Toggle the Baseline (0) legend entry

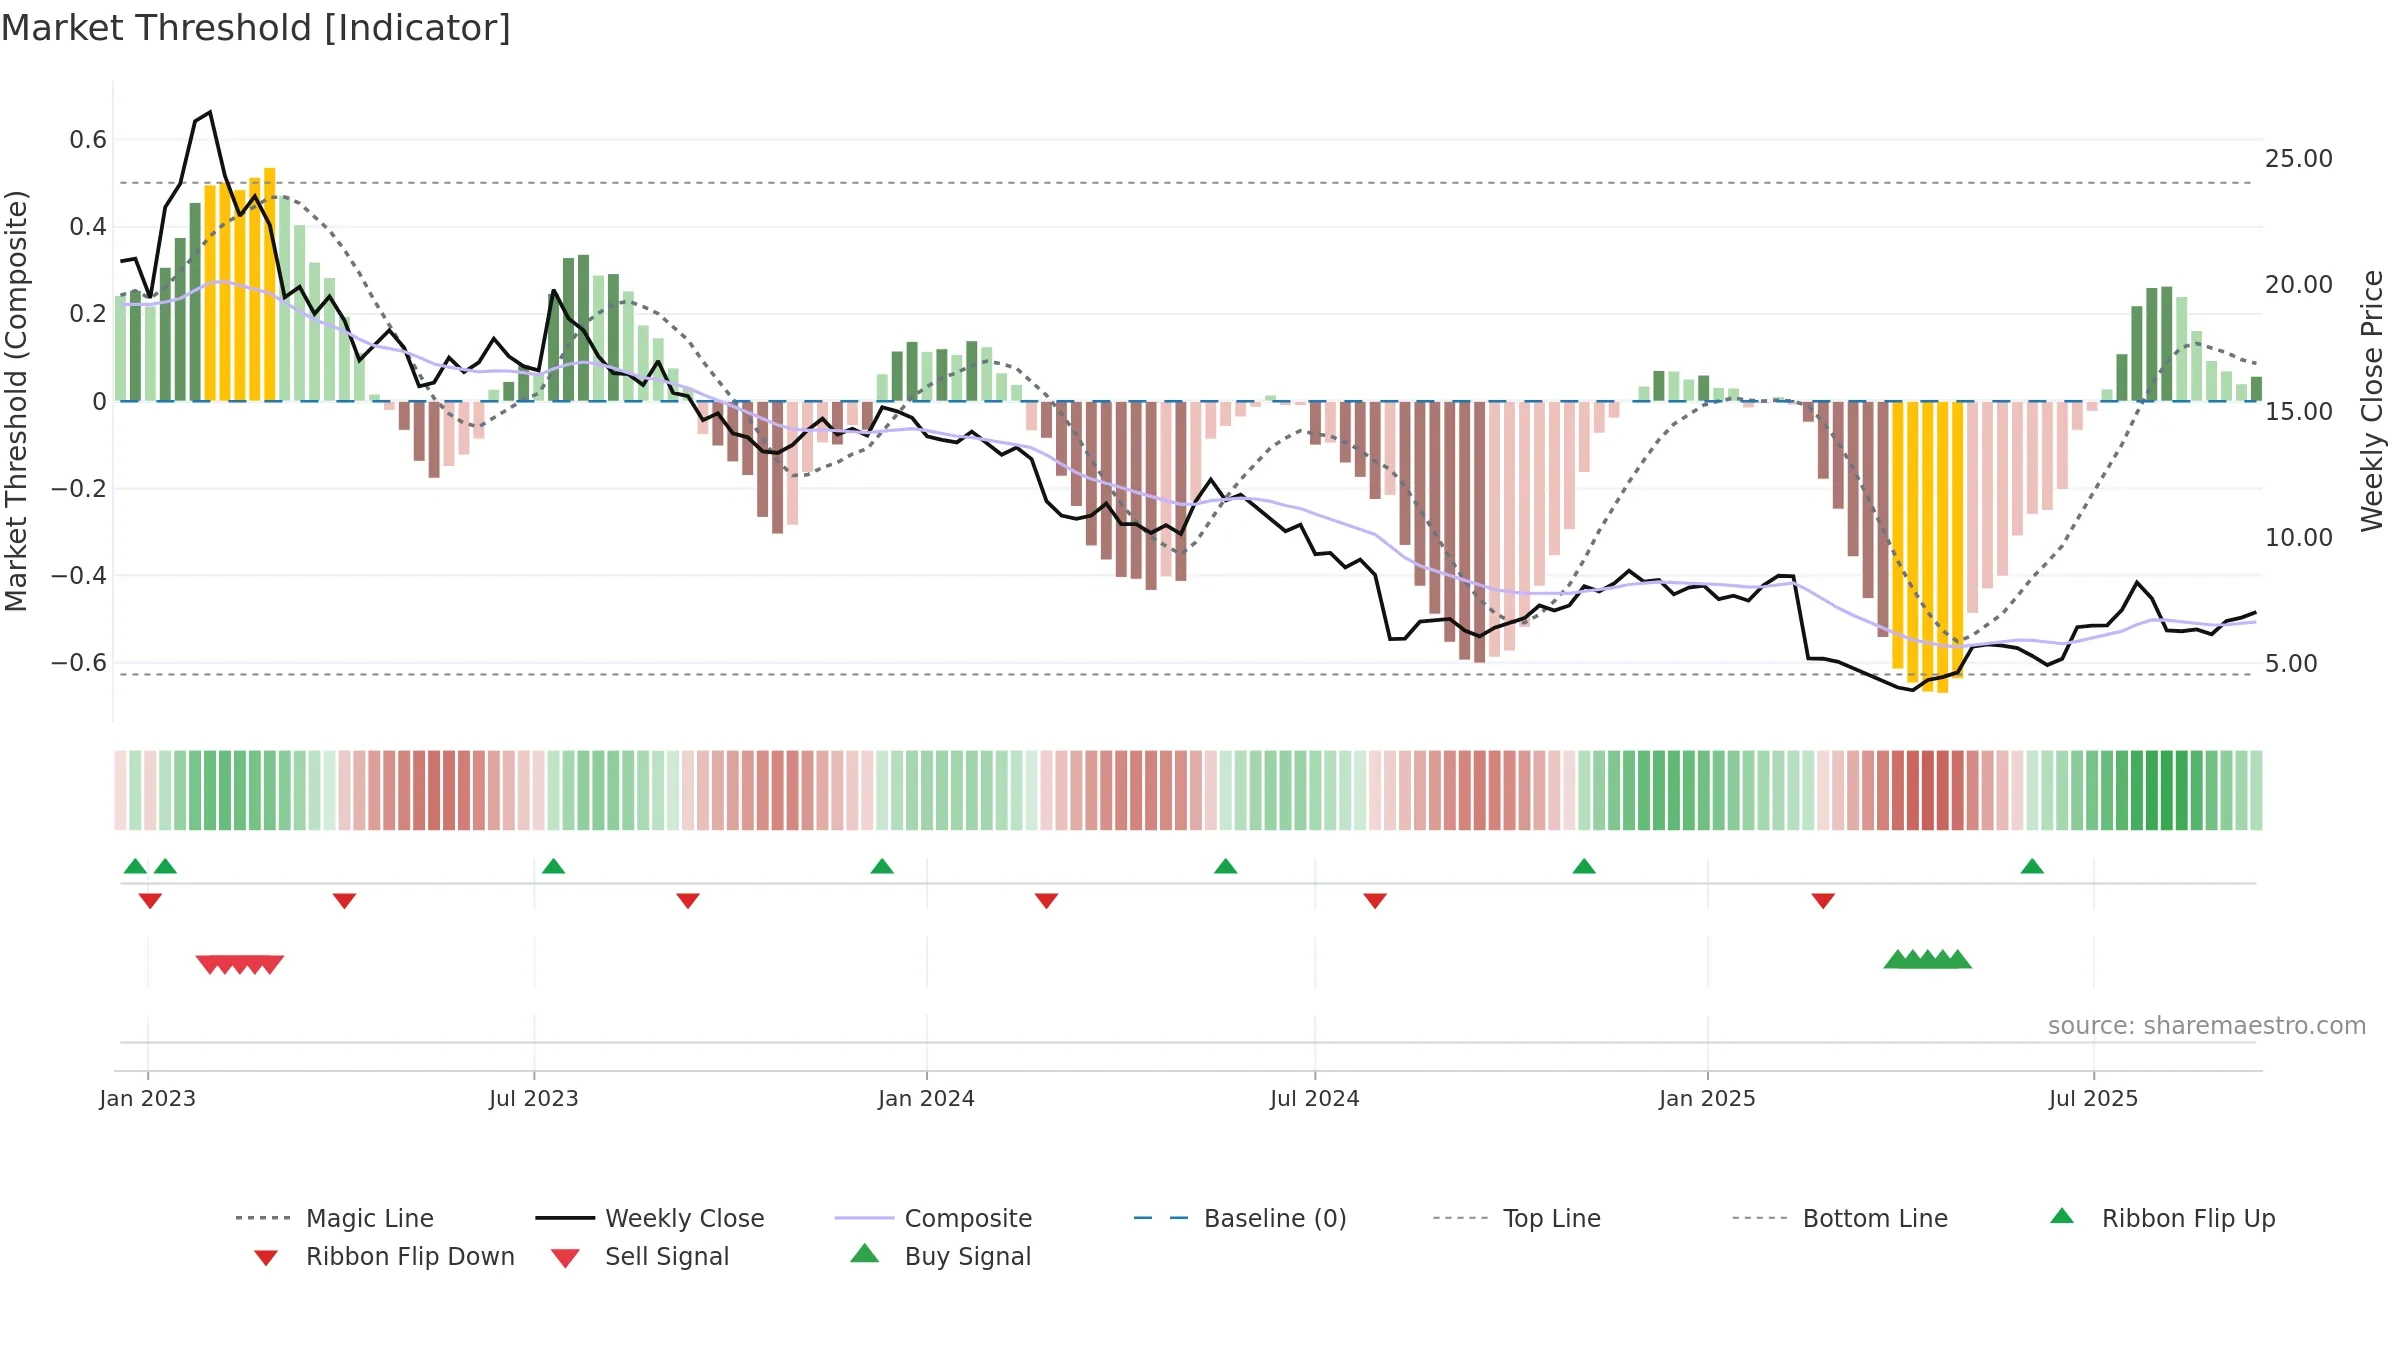[x=1240, y=1218]
